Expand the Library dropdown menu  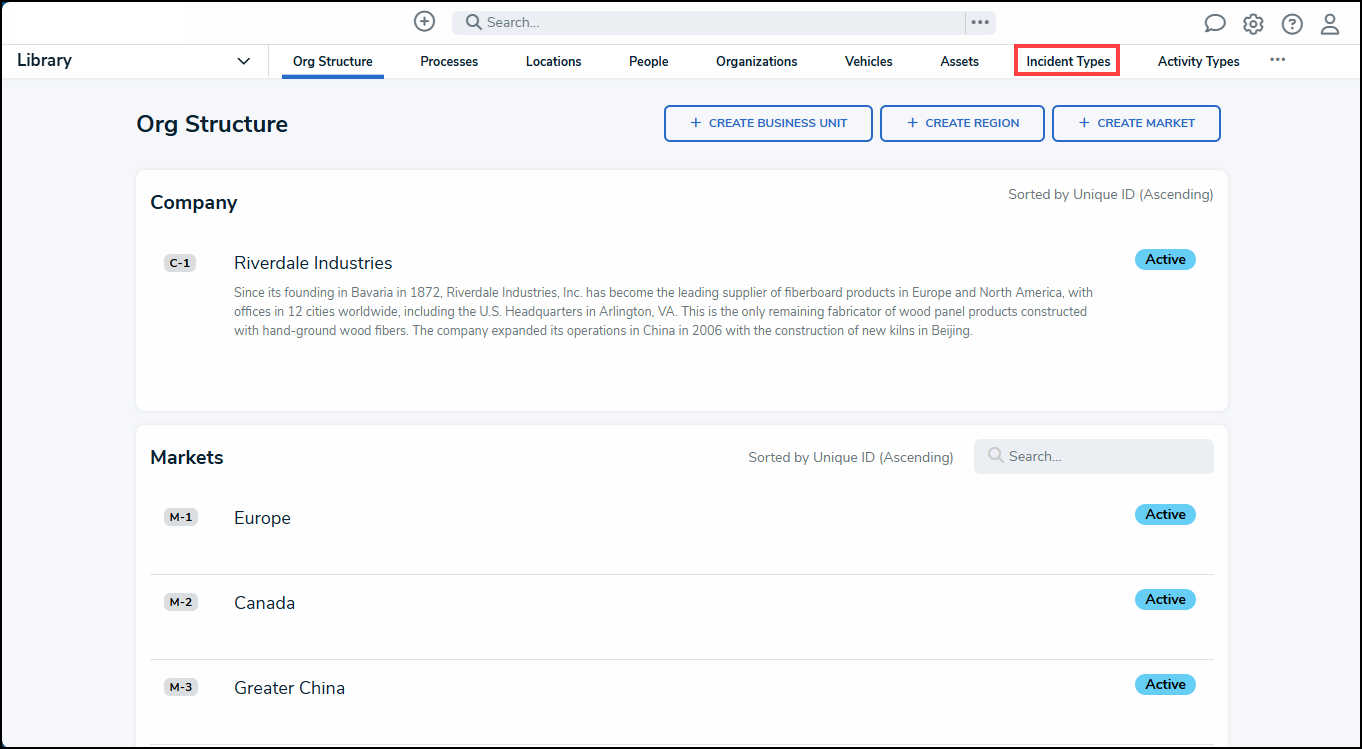[243, 61]
